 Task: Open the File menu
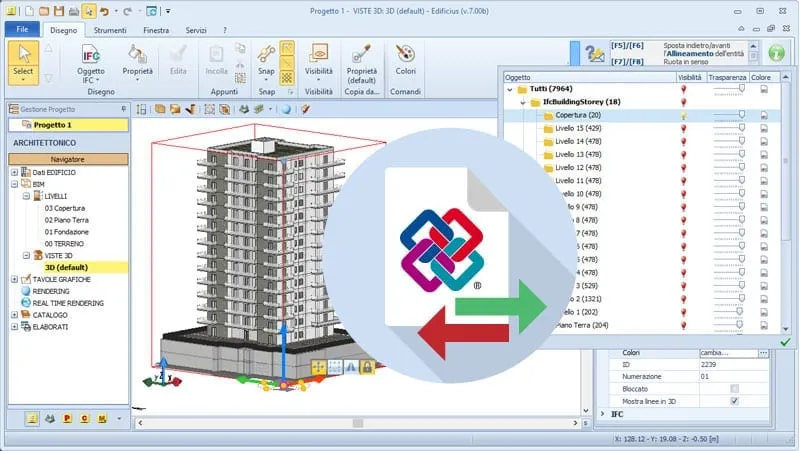(x=21, y=31)
